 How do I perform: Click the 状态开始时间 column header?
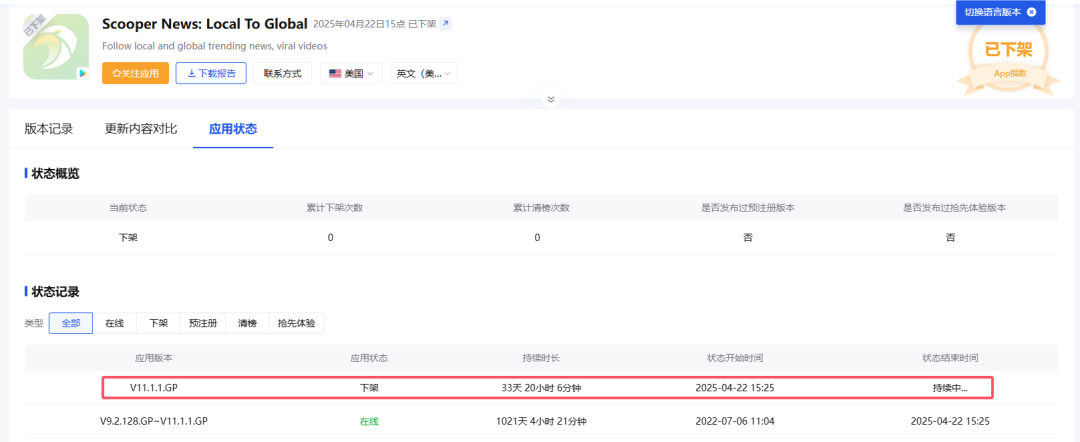pos(735,358)
